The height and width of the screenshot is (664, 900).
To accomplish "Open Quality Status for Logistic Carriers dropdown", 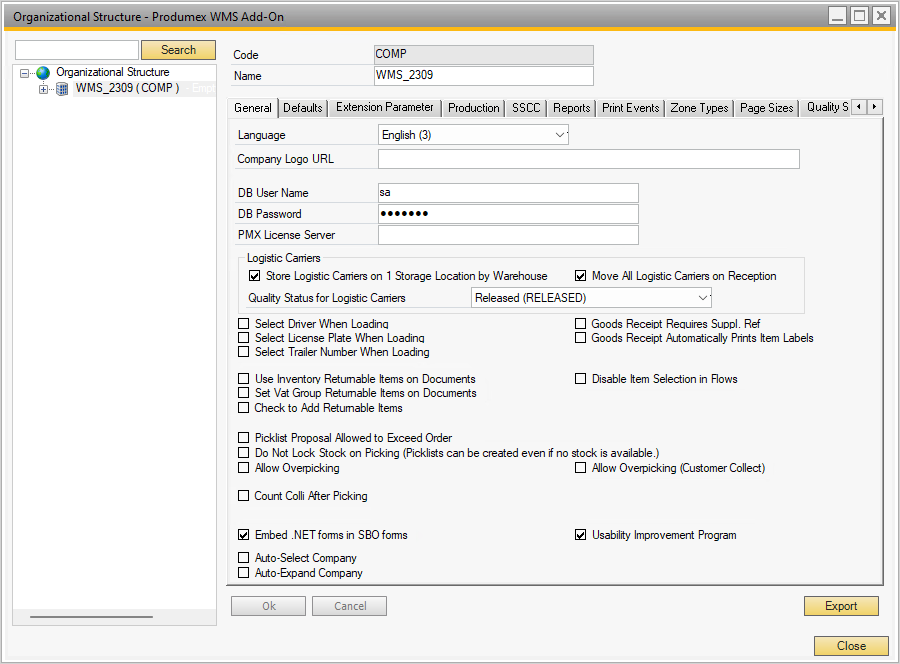I will [x=702, y=298].
